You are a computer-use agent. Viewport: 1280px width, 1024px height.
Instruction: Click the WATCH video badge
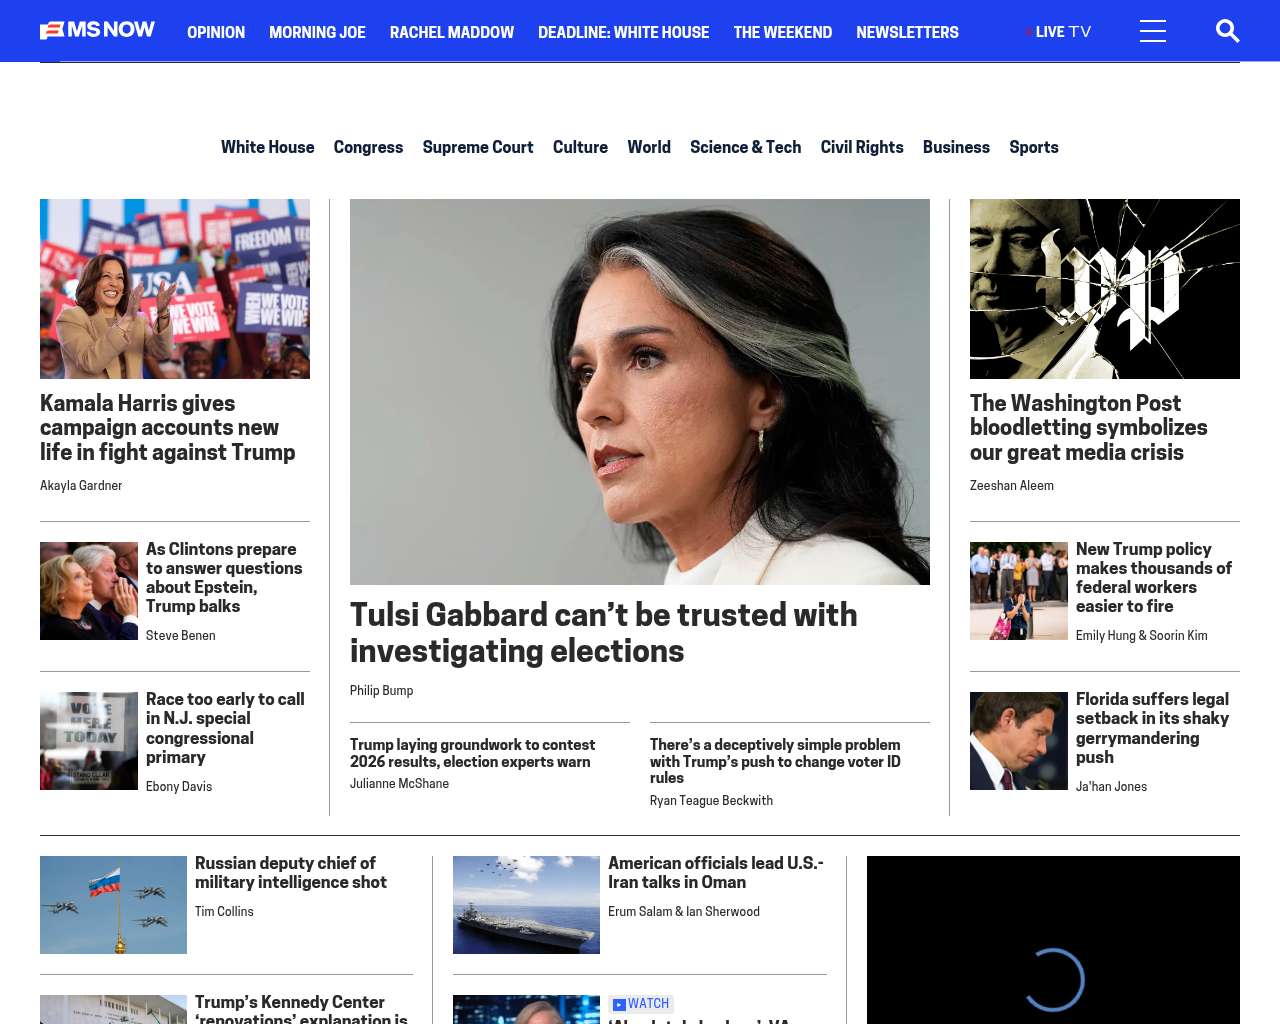(641, 1004)
